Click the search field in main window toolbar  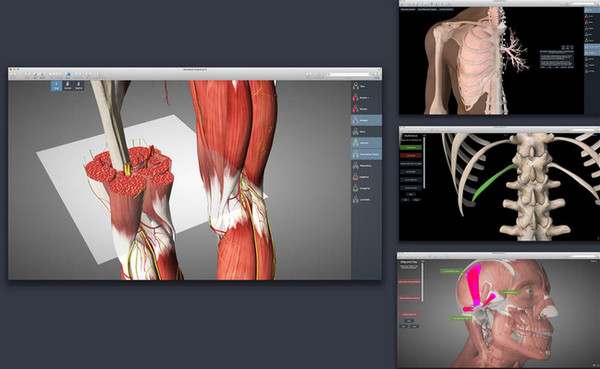pos(349,74)
